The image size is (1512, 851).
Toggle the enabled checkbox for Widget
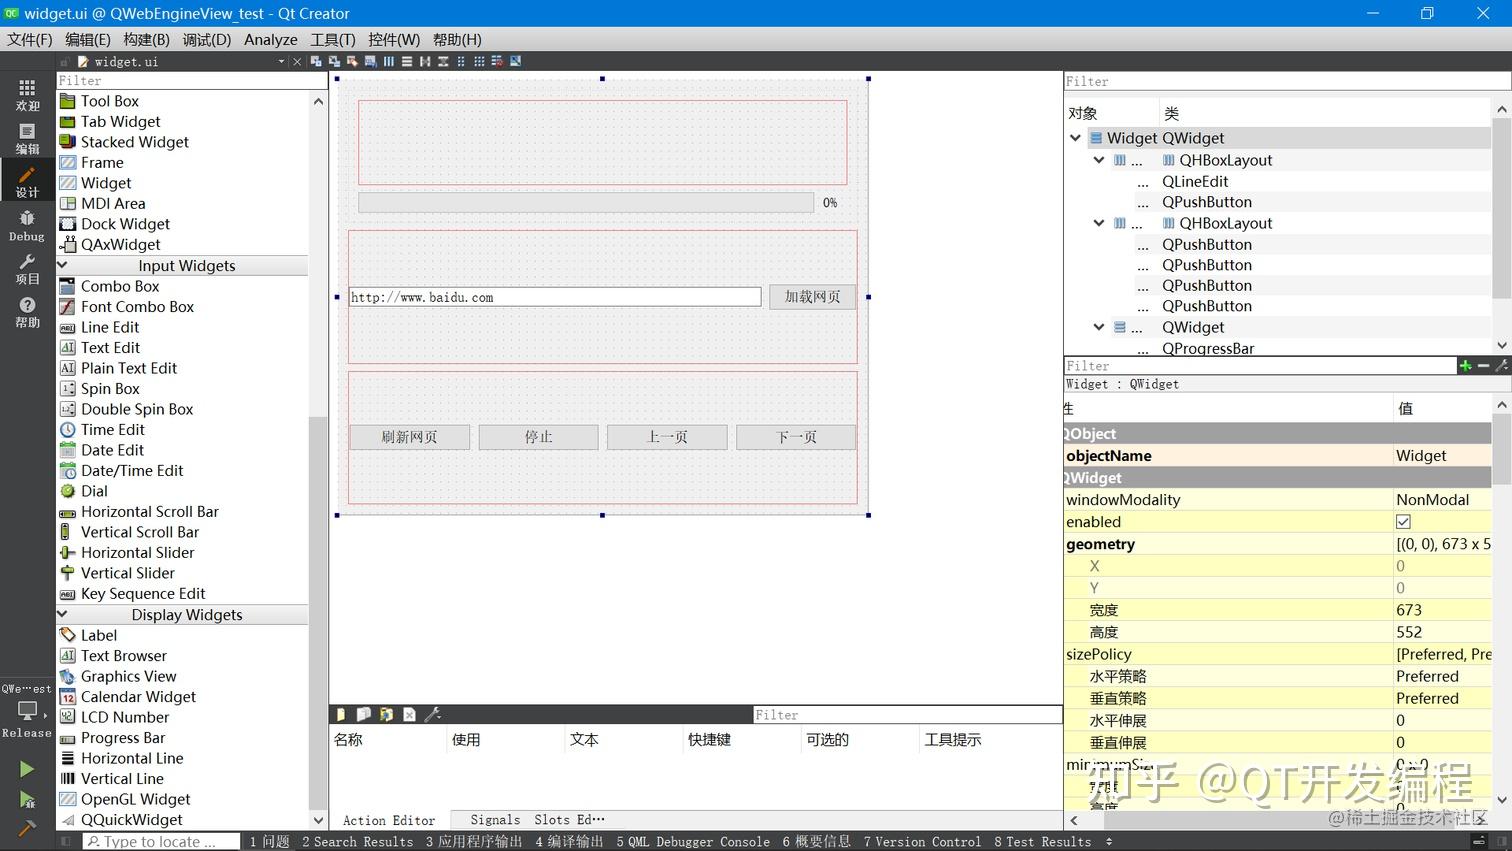[x=1403, y=521]
